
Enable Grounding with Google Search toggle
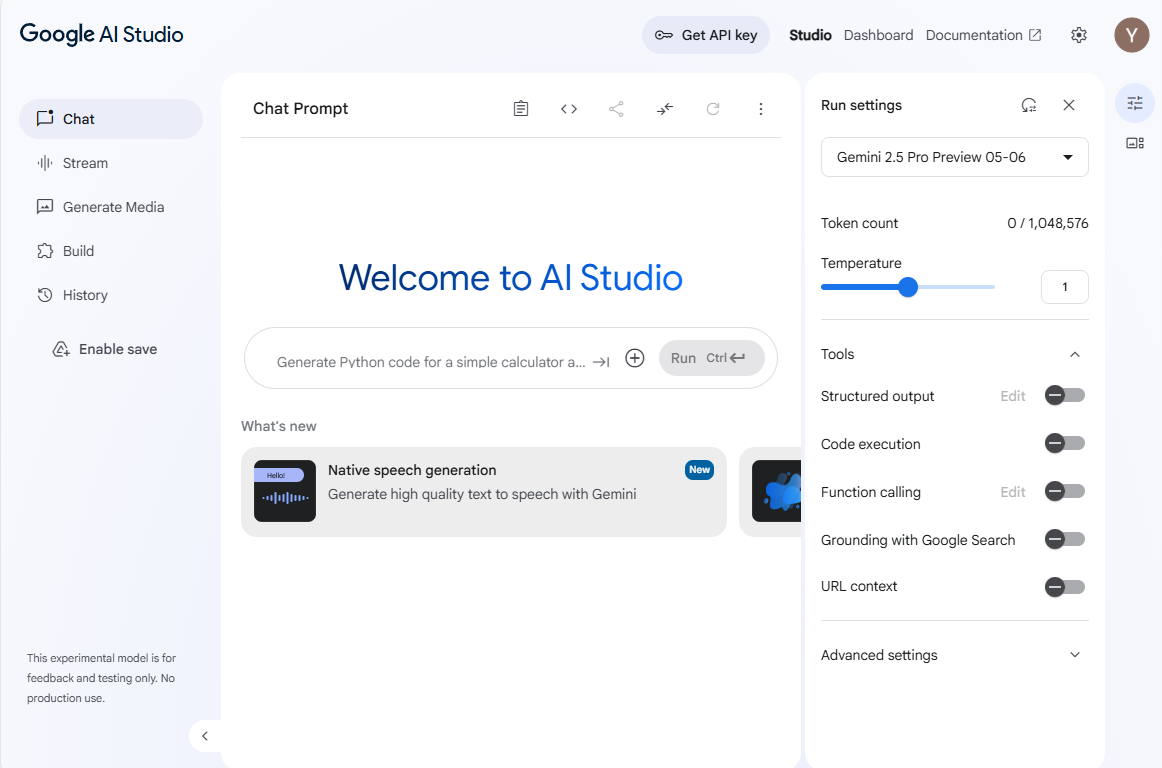point(1065,540)
